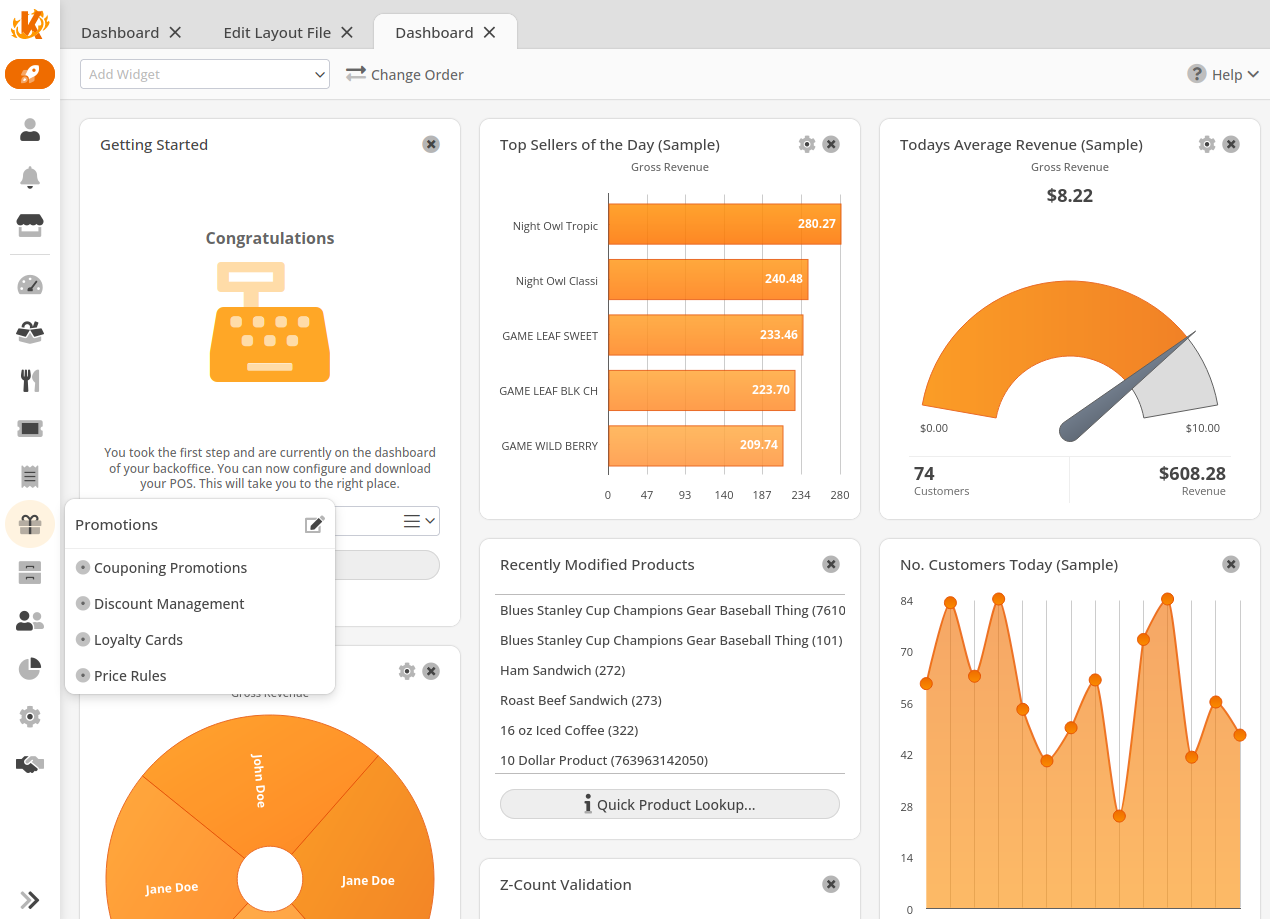Viewport: 1270px width, 919px height.
Task: Open settings gear of pie chart widget
Action: coord(406,671)
